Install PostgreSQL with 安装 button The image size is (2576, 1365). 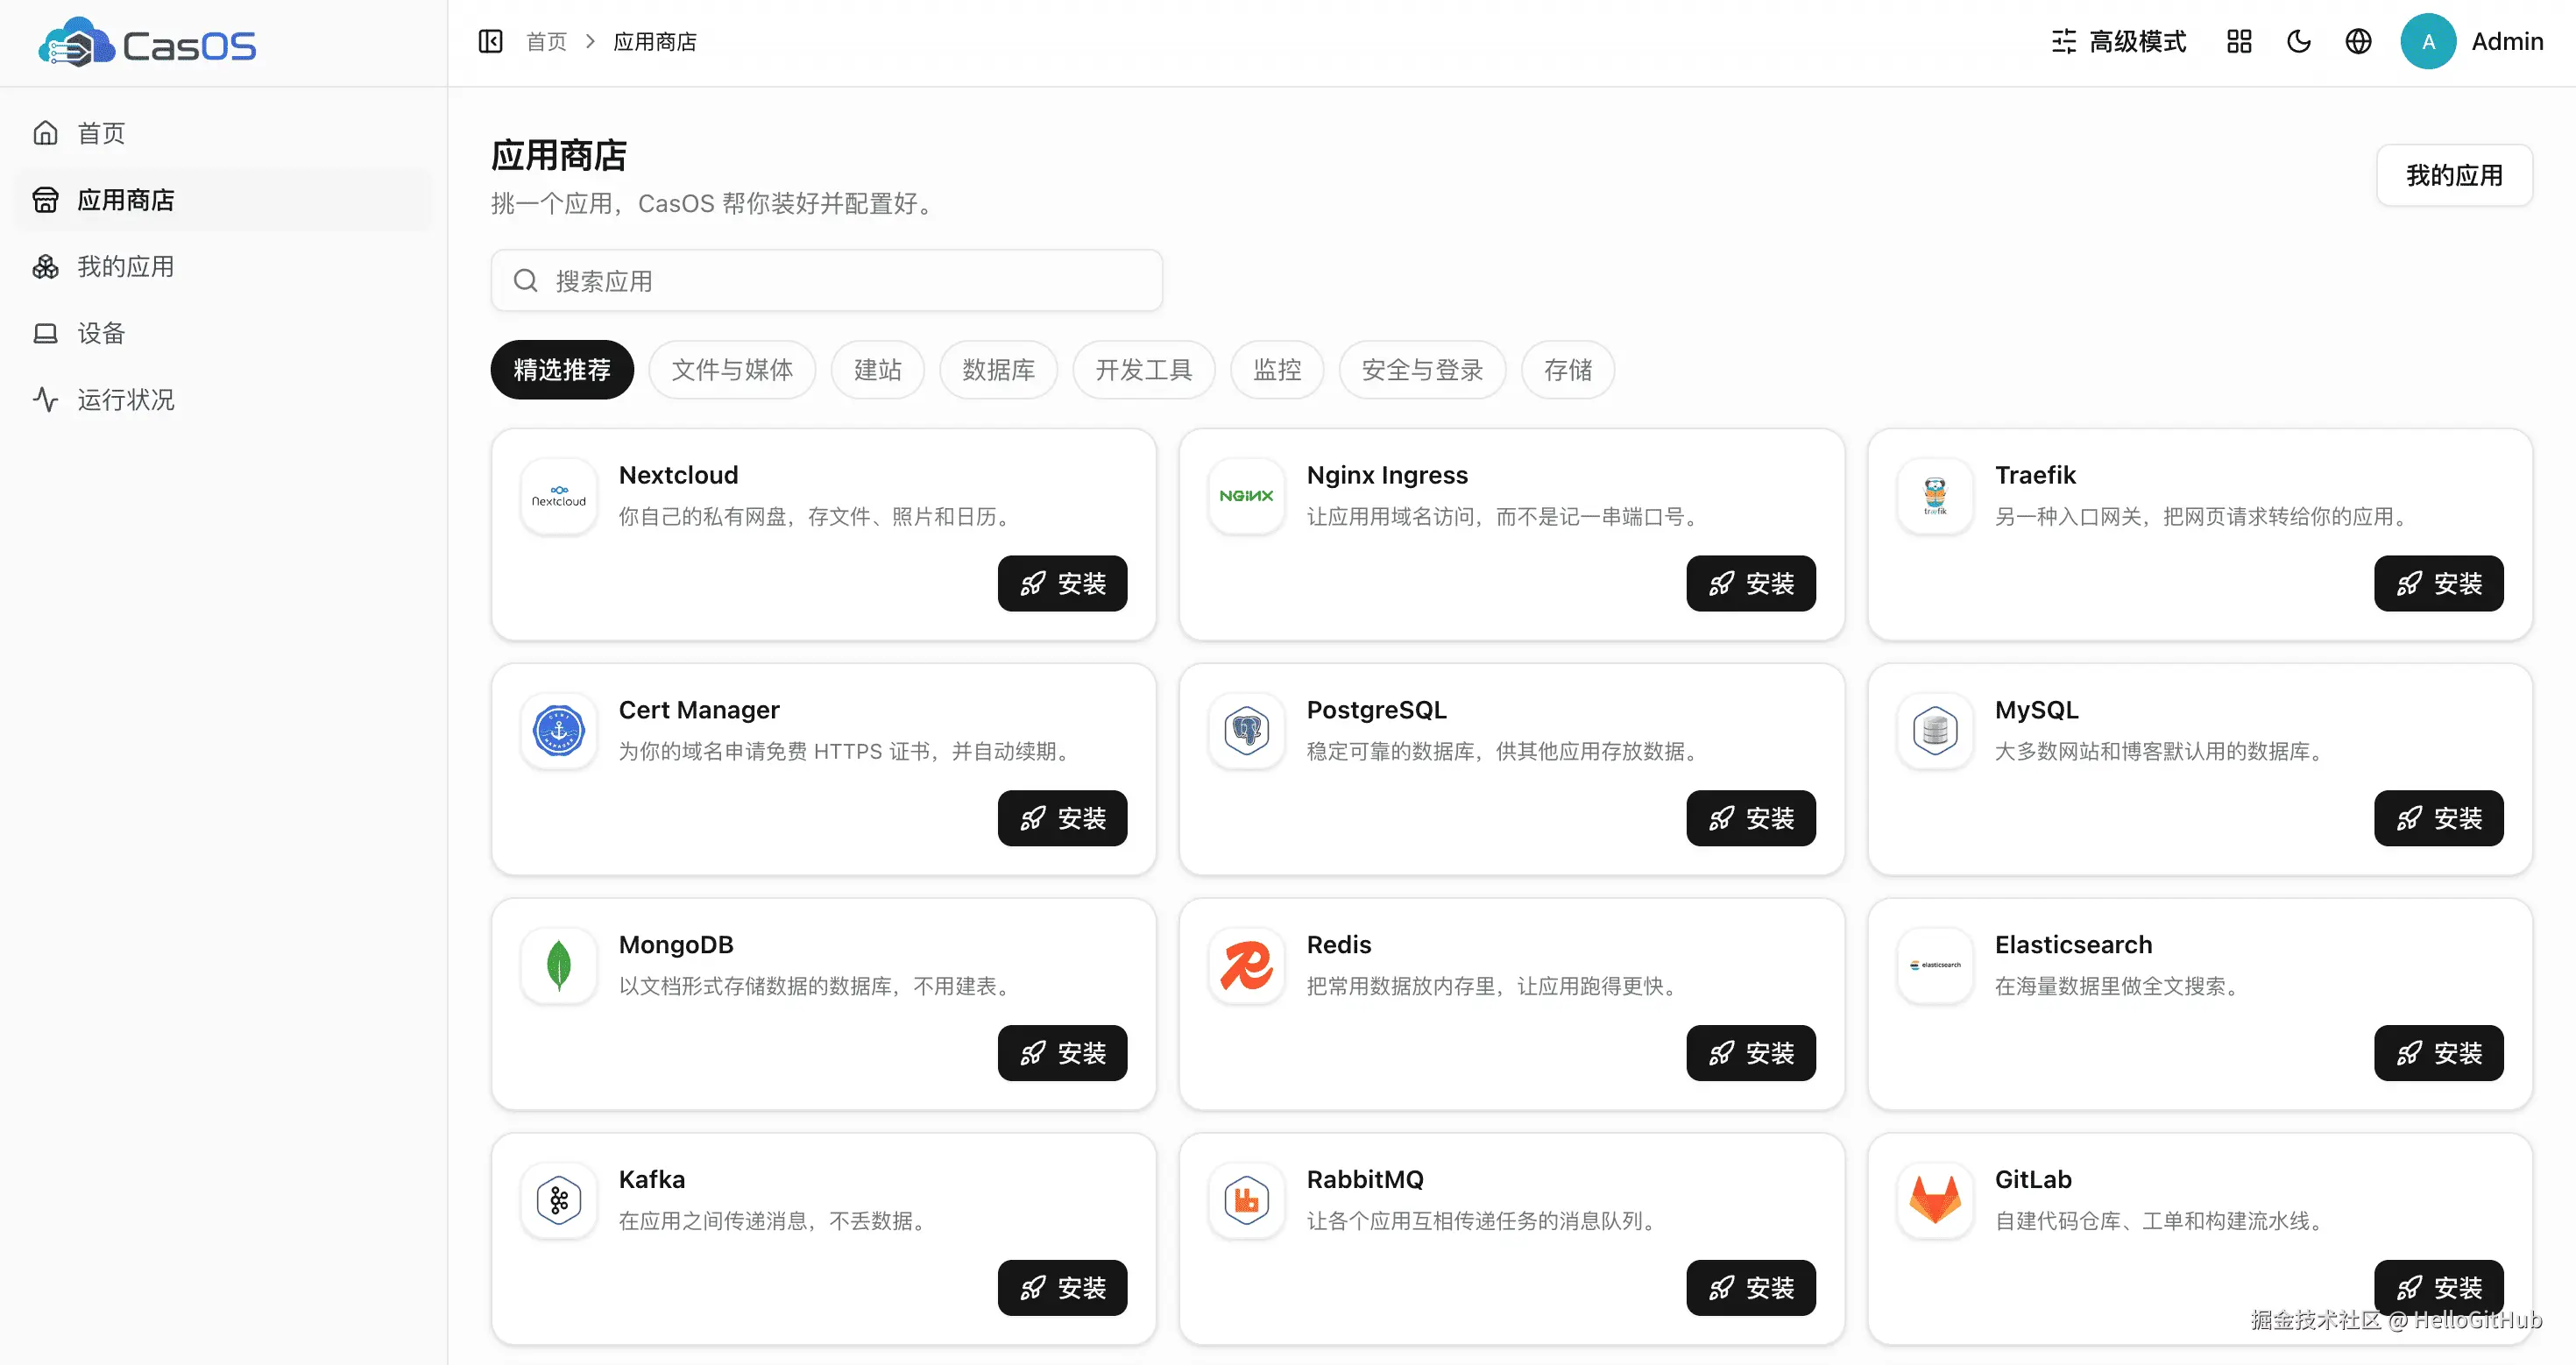[x=1751, y=818]
